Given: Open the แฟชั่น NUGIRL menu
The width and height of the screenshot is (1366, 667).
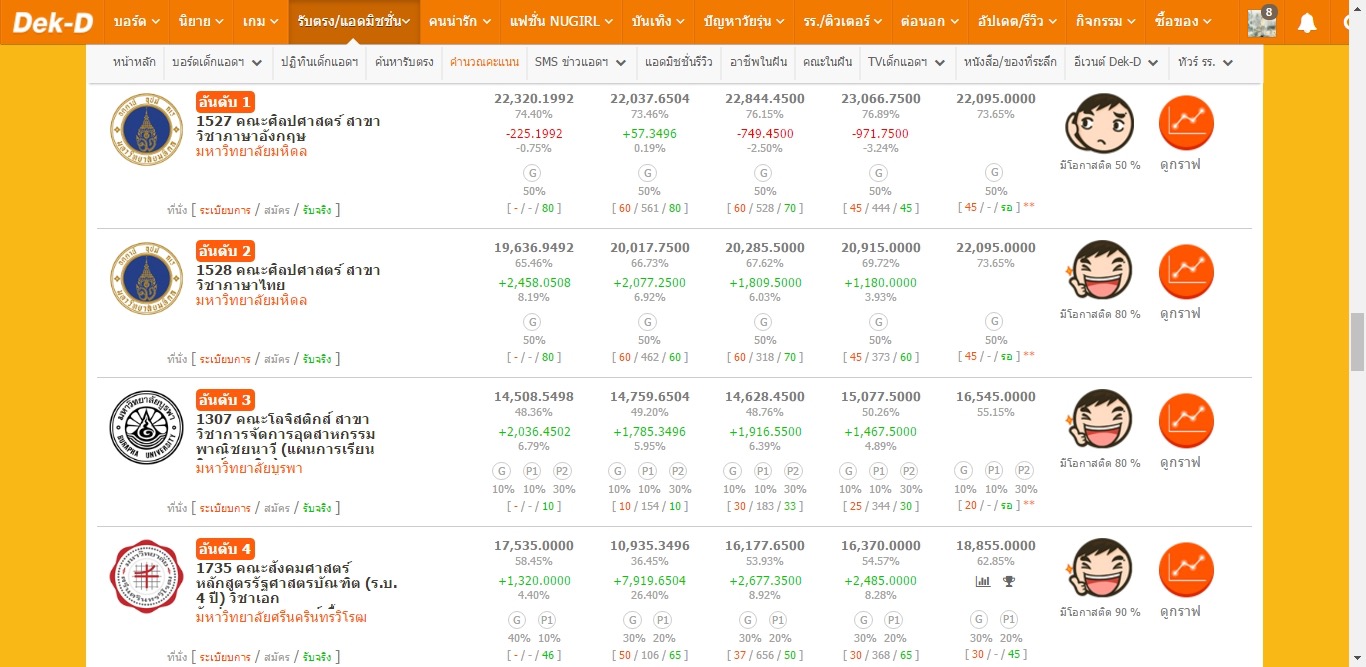Looking at the screenshot, I should [x=559, y=21].
